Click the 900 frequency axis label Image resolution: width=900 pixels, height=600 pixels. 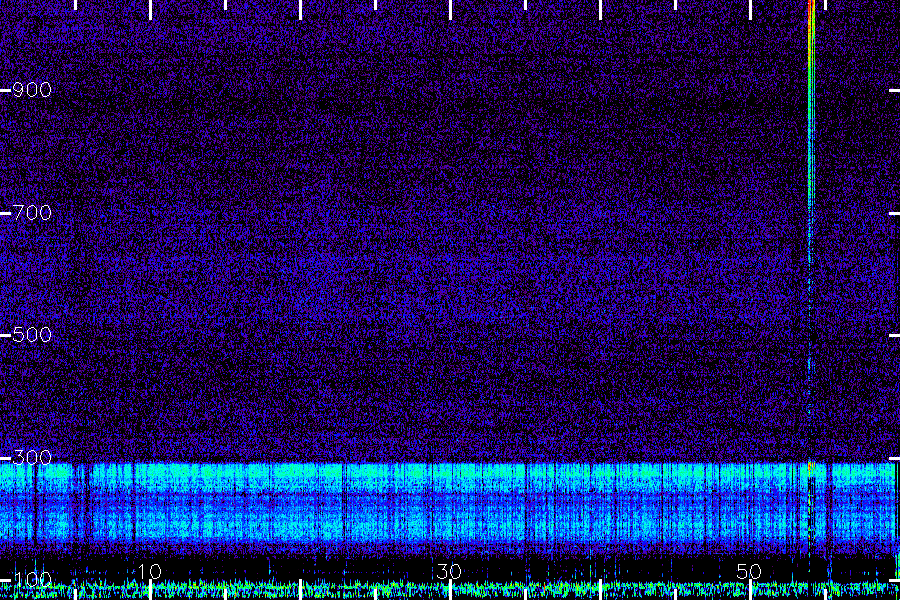pyautogui.click(x=32, y=90)
